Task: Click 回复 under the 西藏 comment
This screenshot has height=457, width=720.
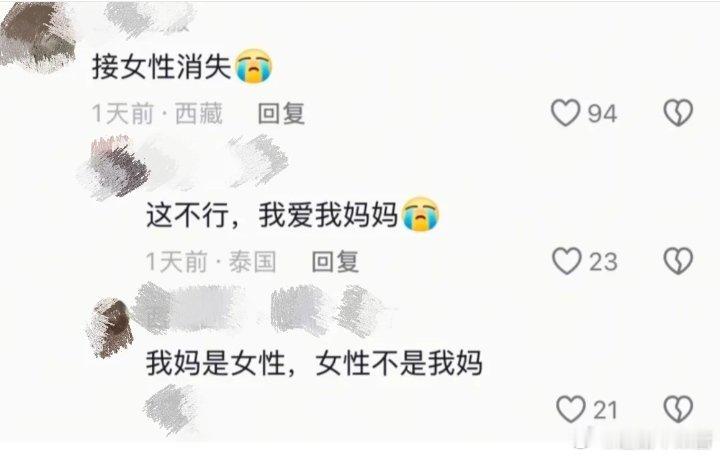Action: point(281,113)
